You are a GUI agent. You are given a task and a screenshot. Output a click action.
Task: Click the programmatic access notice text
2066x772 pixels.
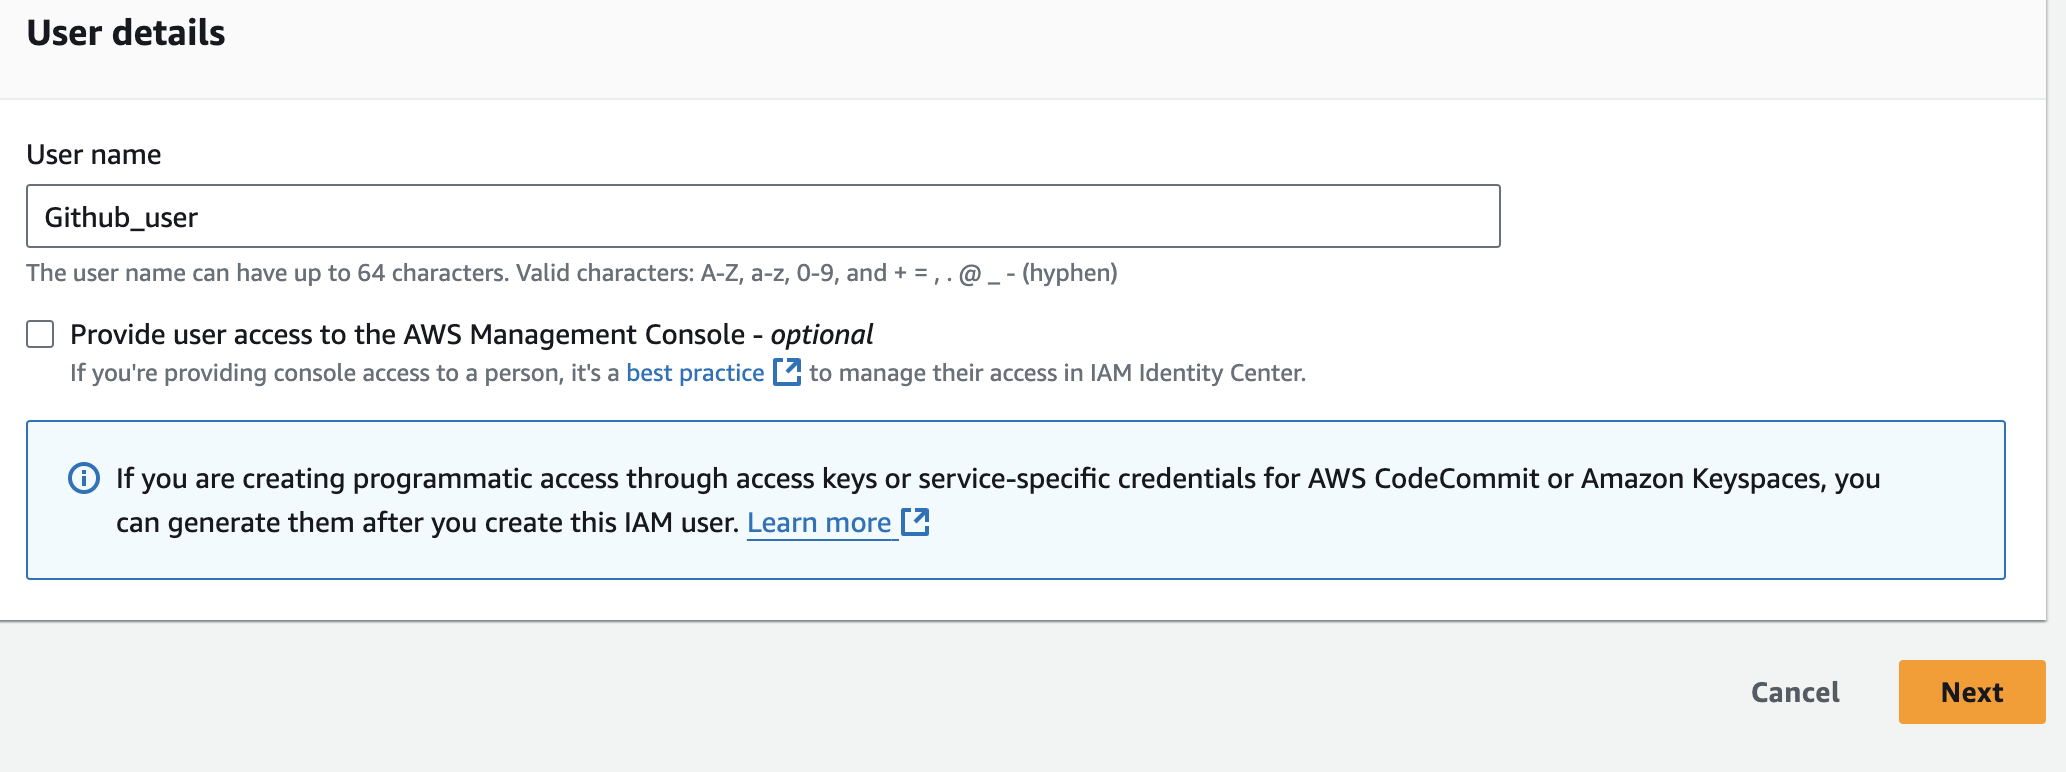coord(998,500)
